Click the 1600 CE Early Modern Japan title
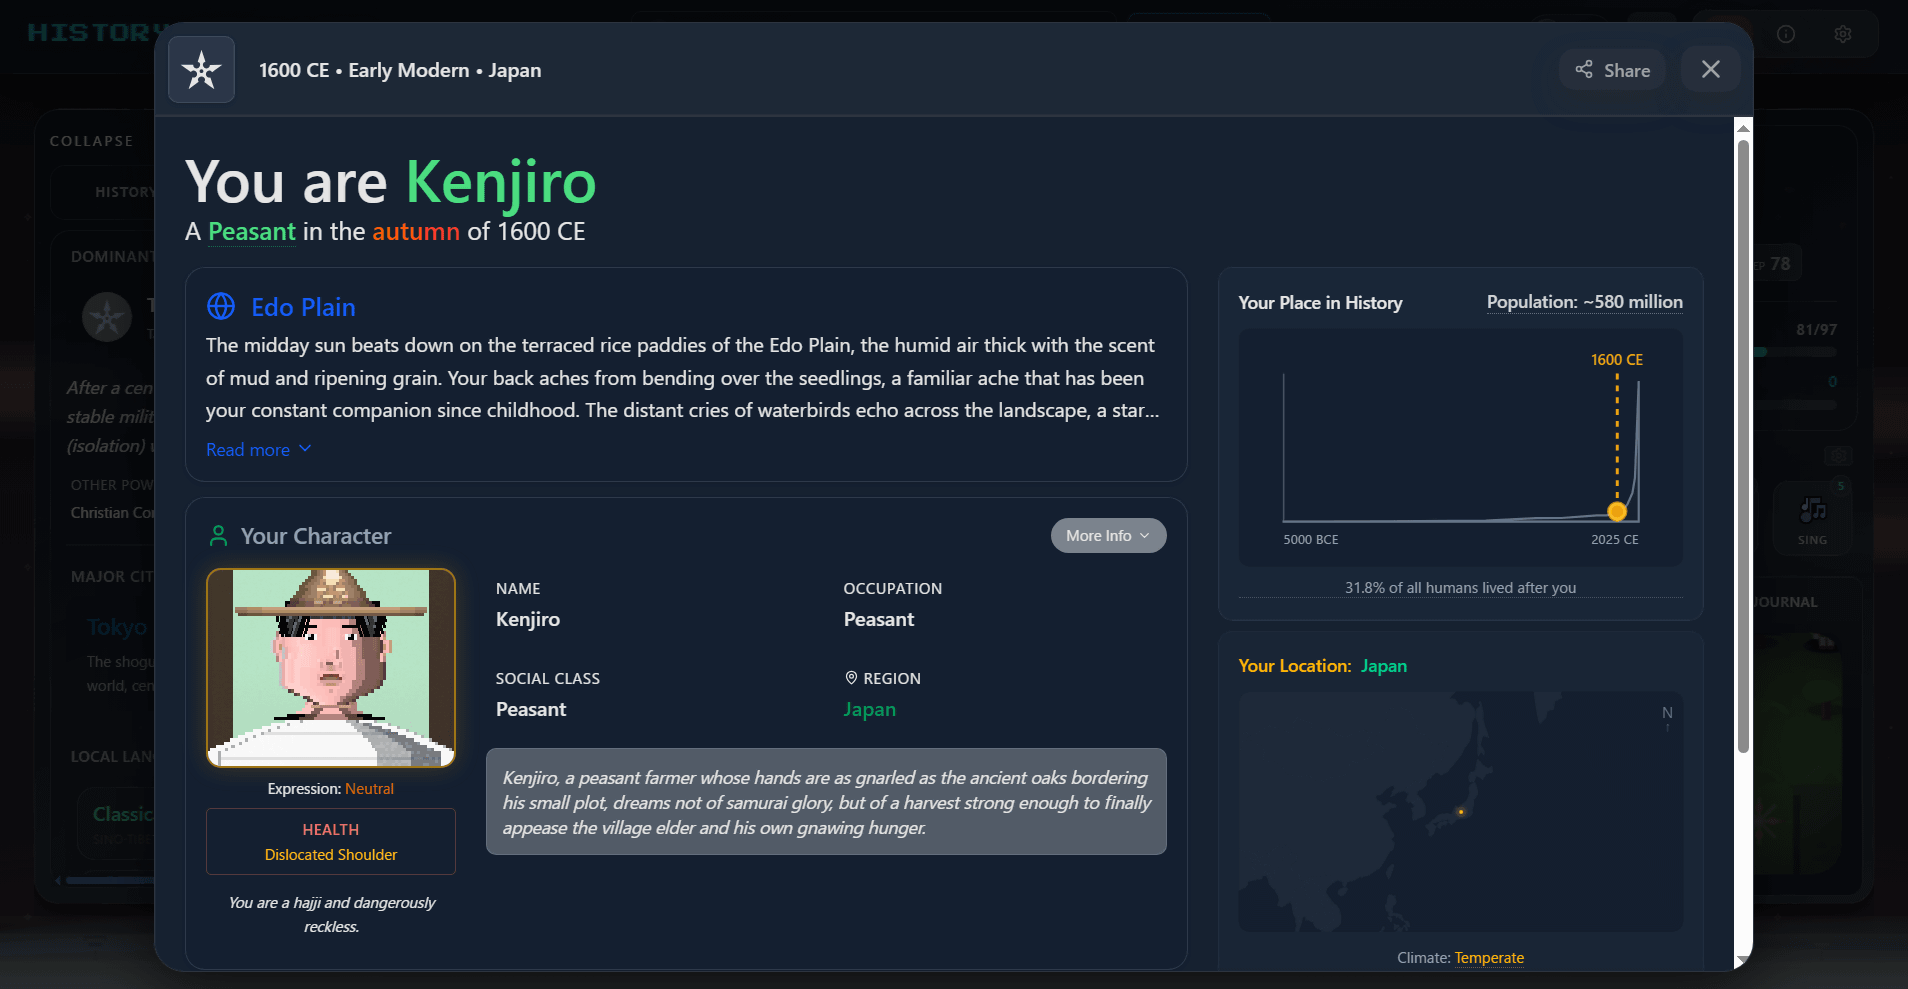 pyautogui.click(x=400, y=70)
